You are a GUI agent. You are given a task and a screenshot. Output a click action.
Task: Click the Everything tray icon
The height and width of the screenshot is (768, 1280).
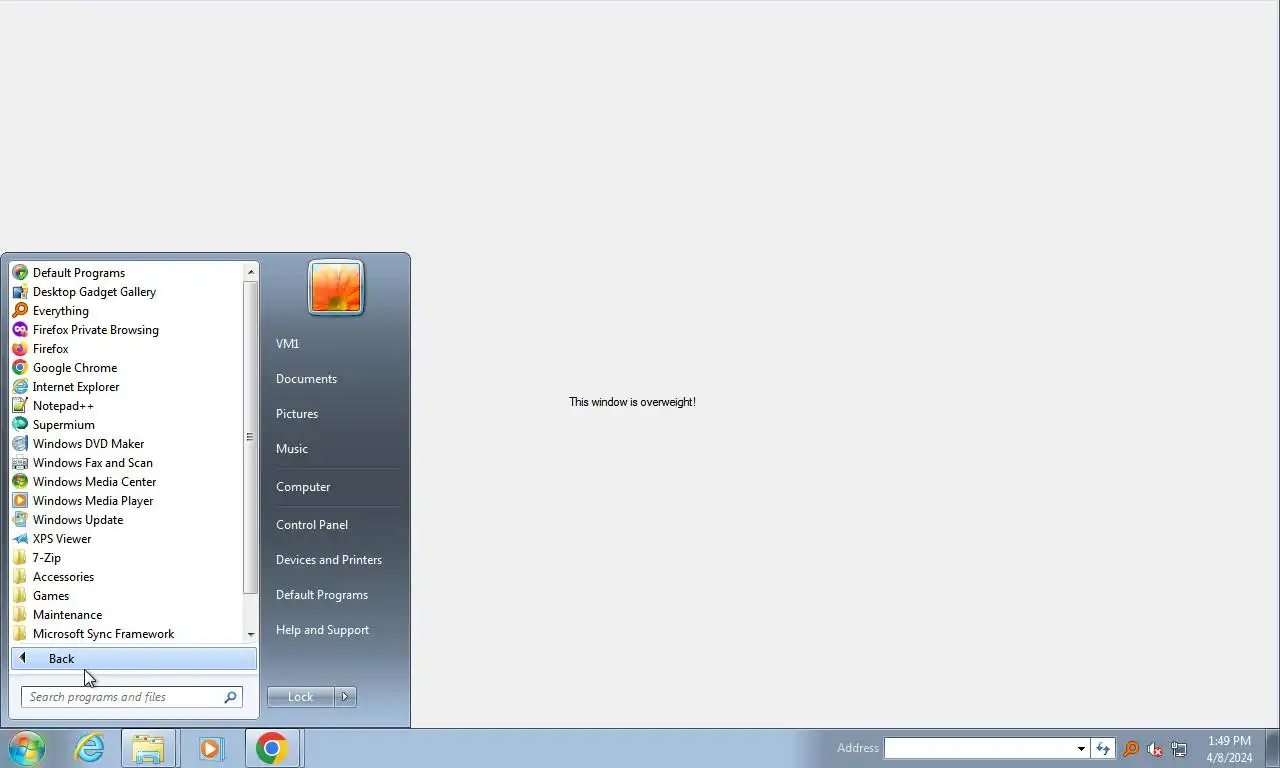click(1131, 749)
